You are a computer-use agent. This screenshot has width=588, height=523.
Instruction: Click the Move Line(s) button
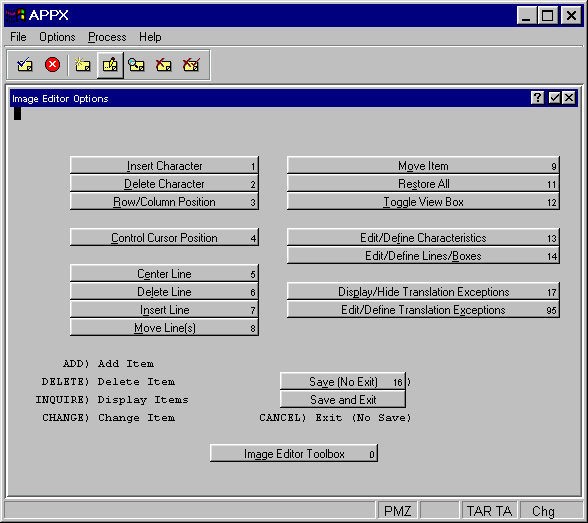[x=164, y=327]
